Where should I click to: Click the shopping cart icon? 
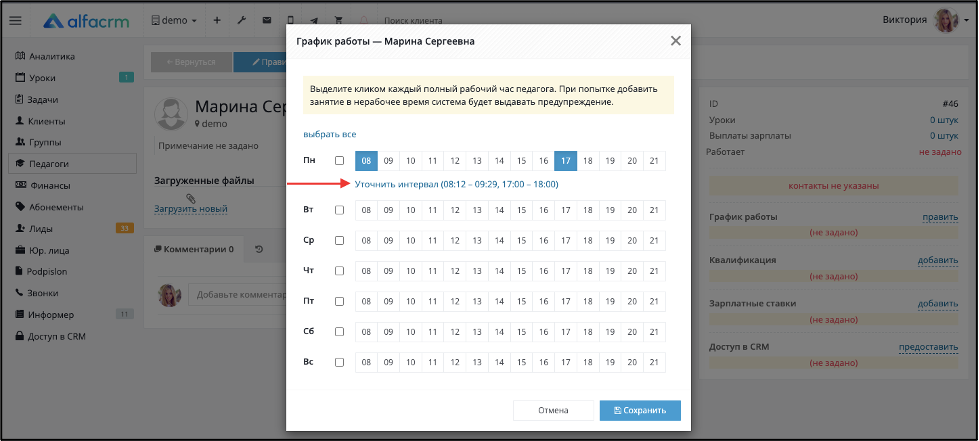338,20
